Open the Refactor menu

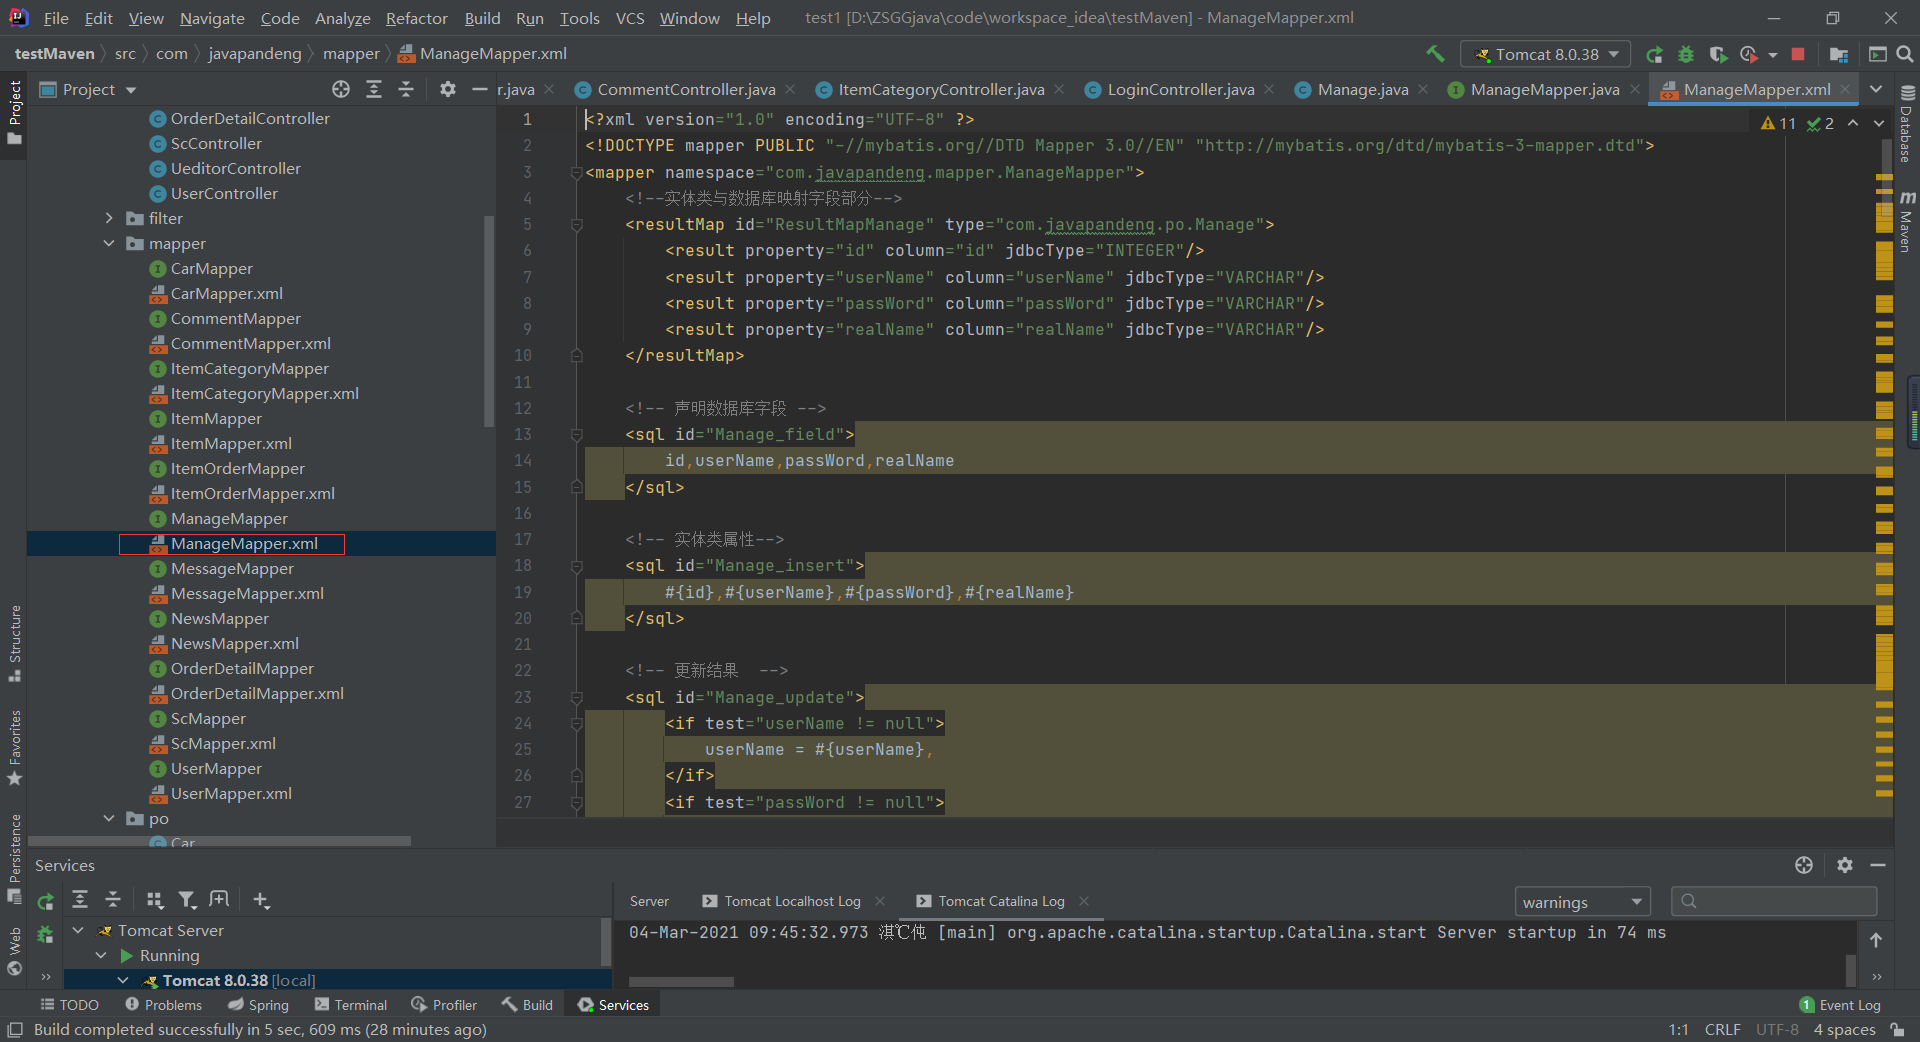416,18
